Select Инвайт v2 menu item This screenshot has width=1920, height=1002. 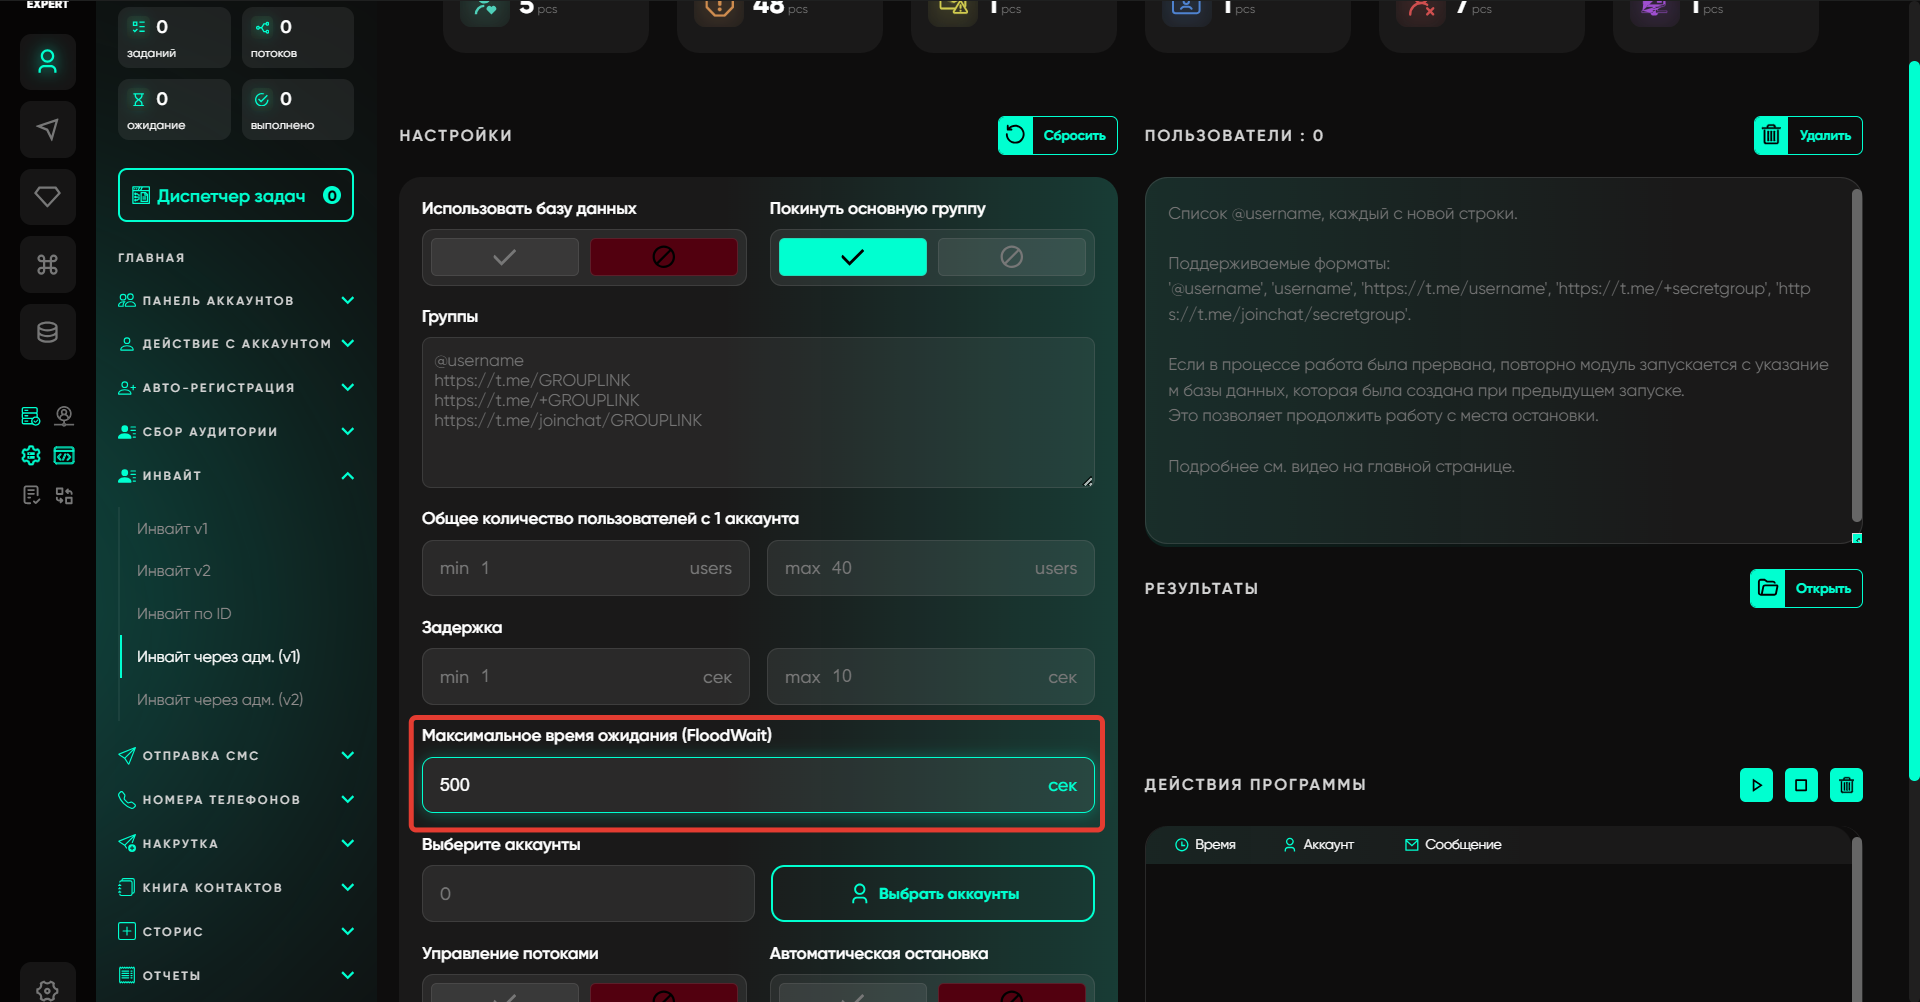tap(174, 571)
